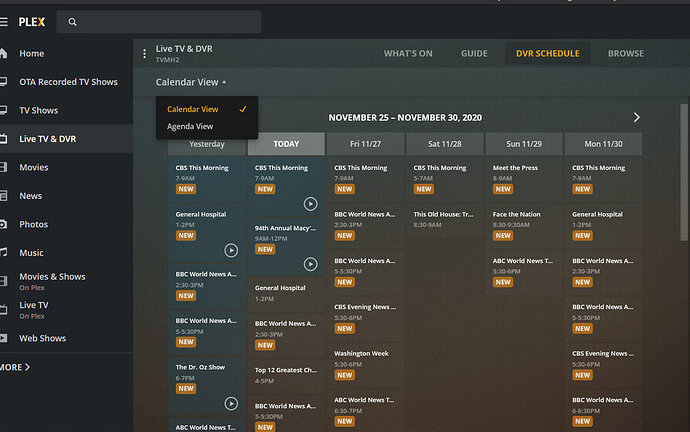Open This Old House entry on Saturday
690x432 pixels.
(444, 220)
